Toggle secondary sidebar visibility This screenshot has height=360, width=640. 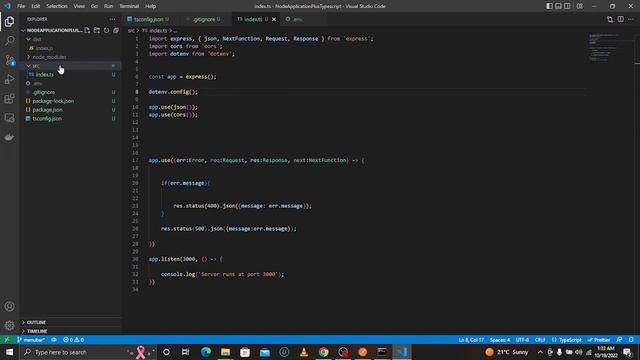567,6
